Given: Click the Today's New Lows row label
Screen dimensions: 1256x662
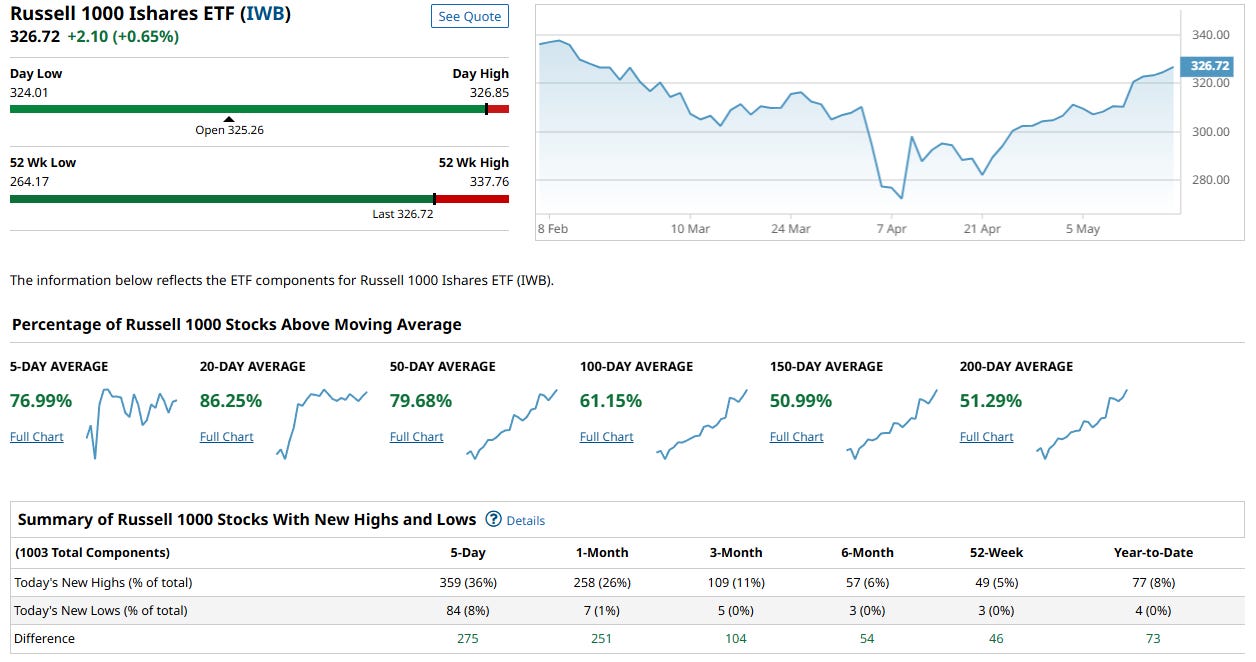Looking at the screenshot, I should (x=101, y=611).
